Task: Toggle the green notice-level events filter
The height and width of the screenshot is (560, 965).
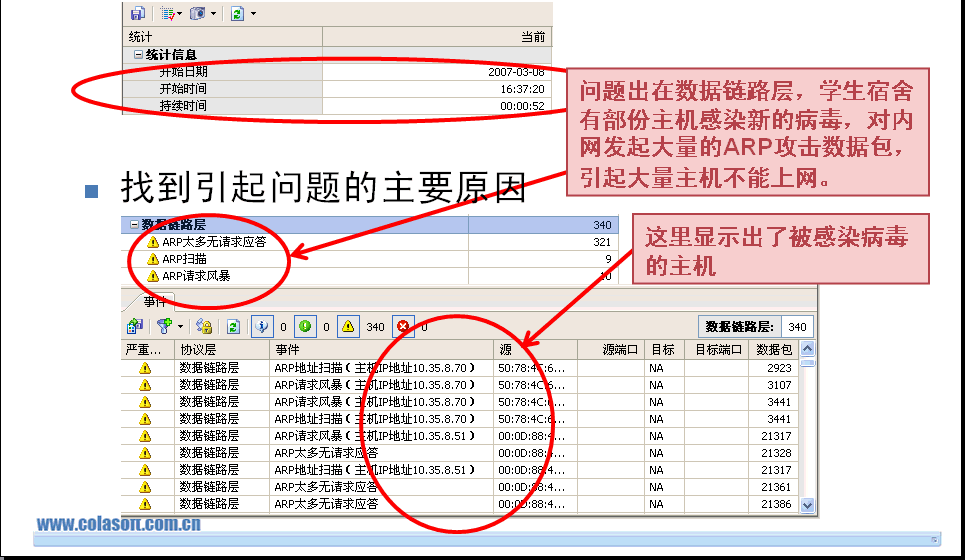Action: (x=305, y=327)
